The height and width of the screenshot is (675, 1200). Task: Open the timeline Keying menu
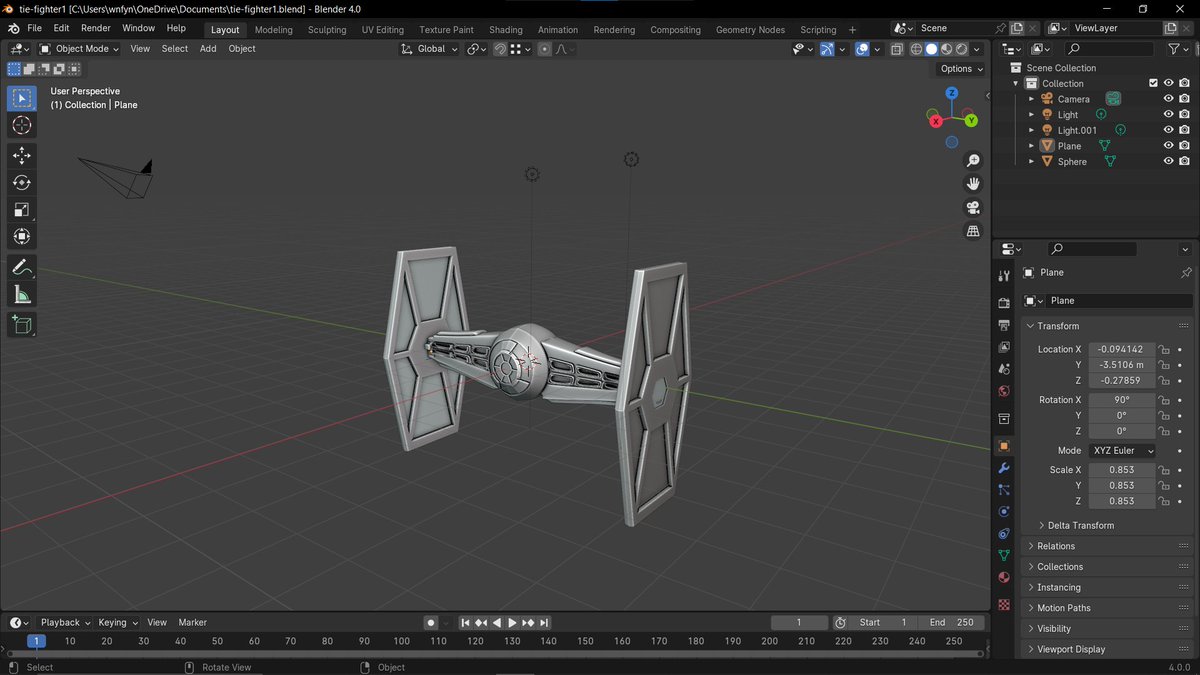pos(118,622)
